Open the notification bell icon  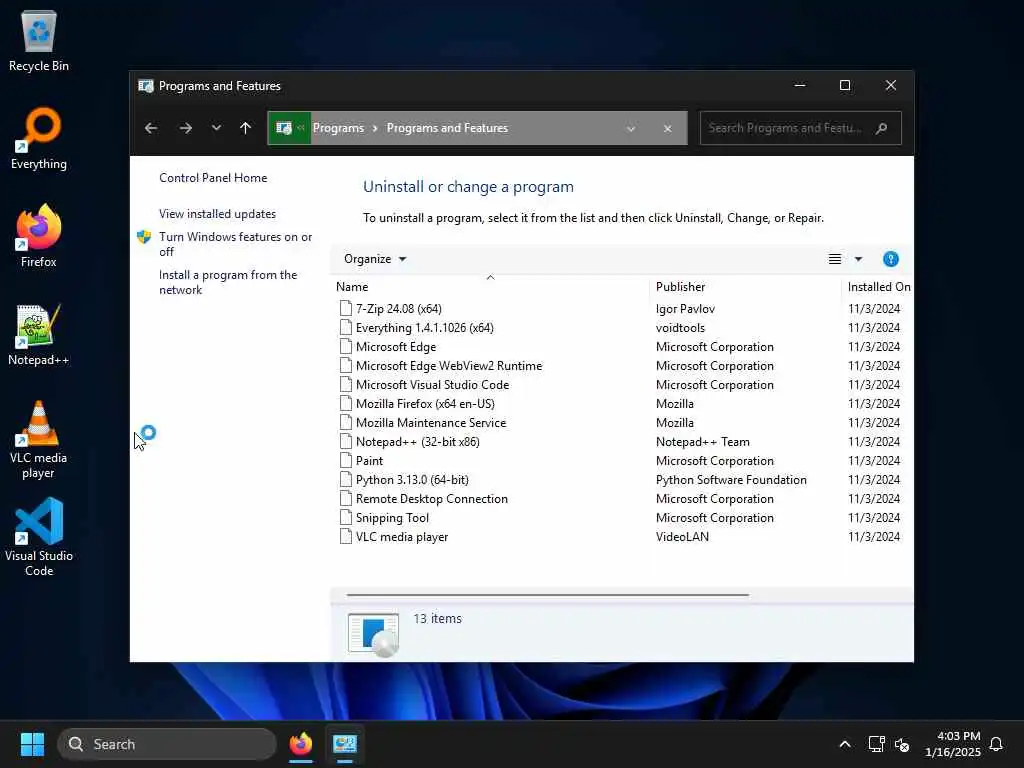coord(996,744)
